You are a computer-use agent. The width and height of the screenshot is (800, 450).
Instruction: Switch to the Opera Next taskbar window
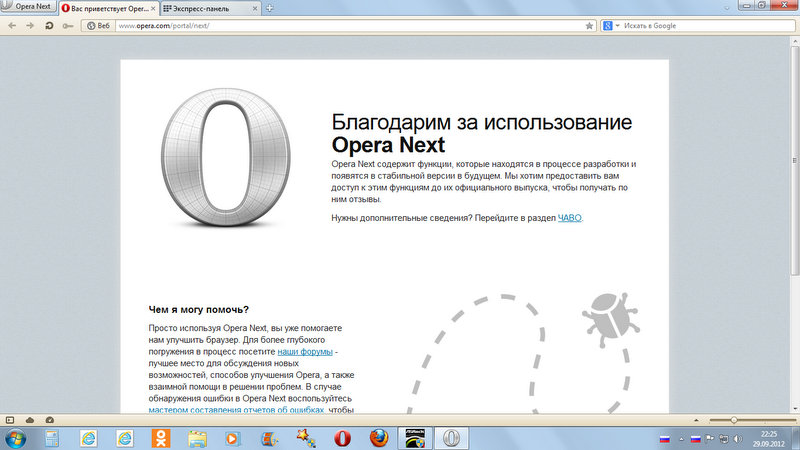[x=451, y=438]
